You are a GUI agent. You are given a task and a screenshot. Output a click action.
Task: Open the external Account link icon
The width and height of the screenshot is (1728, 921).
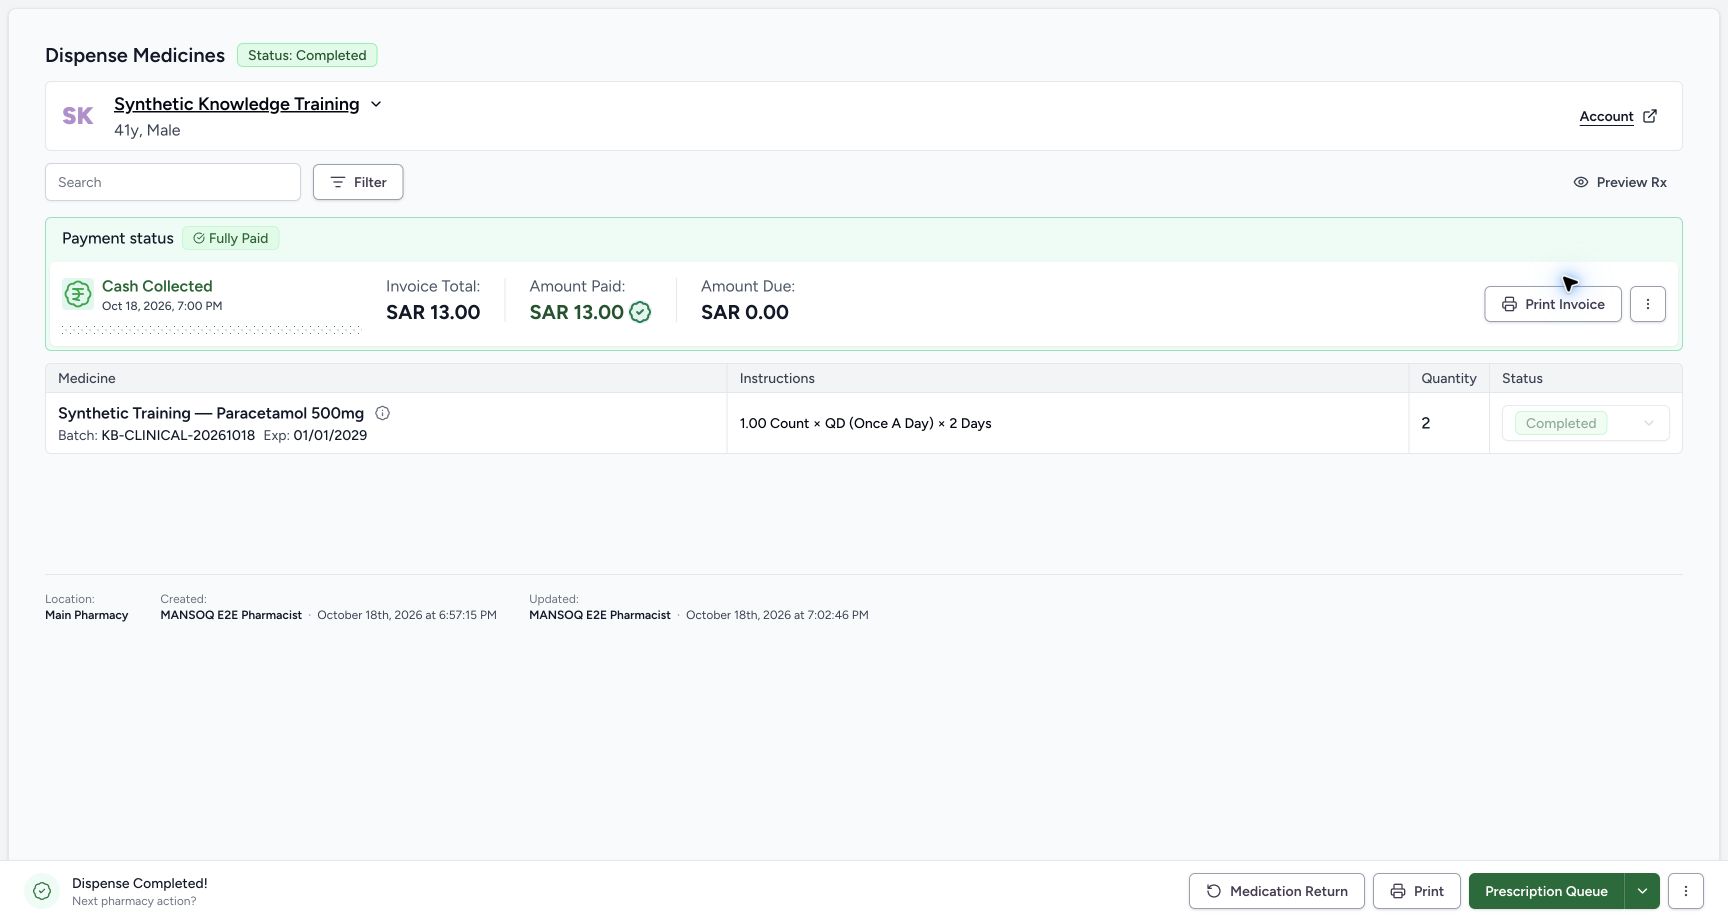pyautogui.click(x=1650, y=116)
